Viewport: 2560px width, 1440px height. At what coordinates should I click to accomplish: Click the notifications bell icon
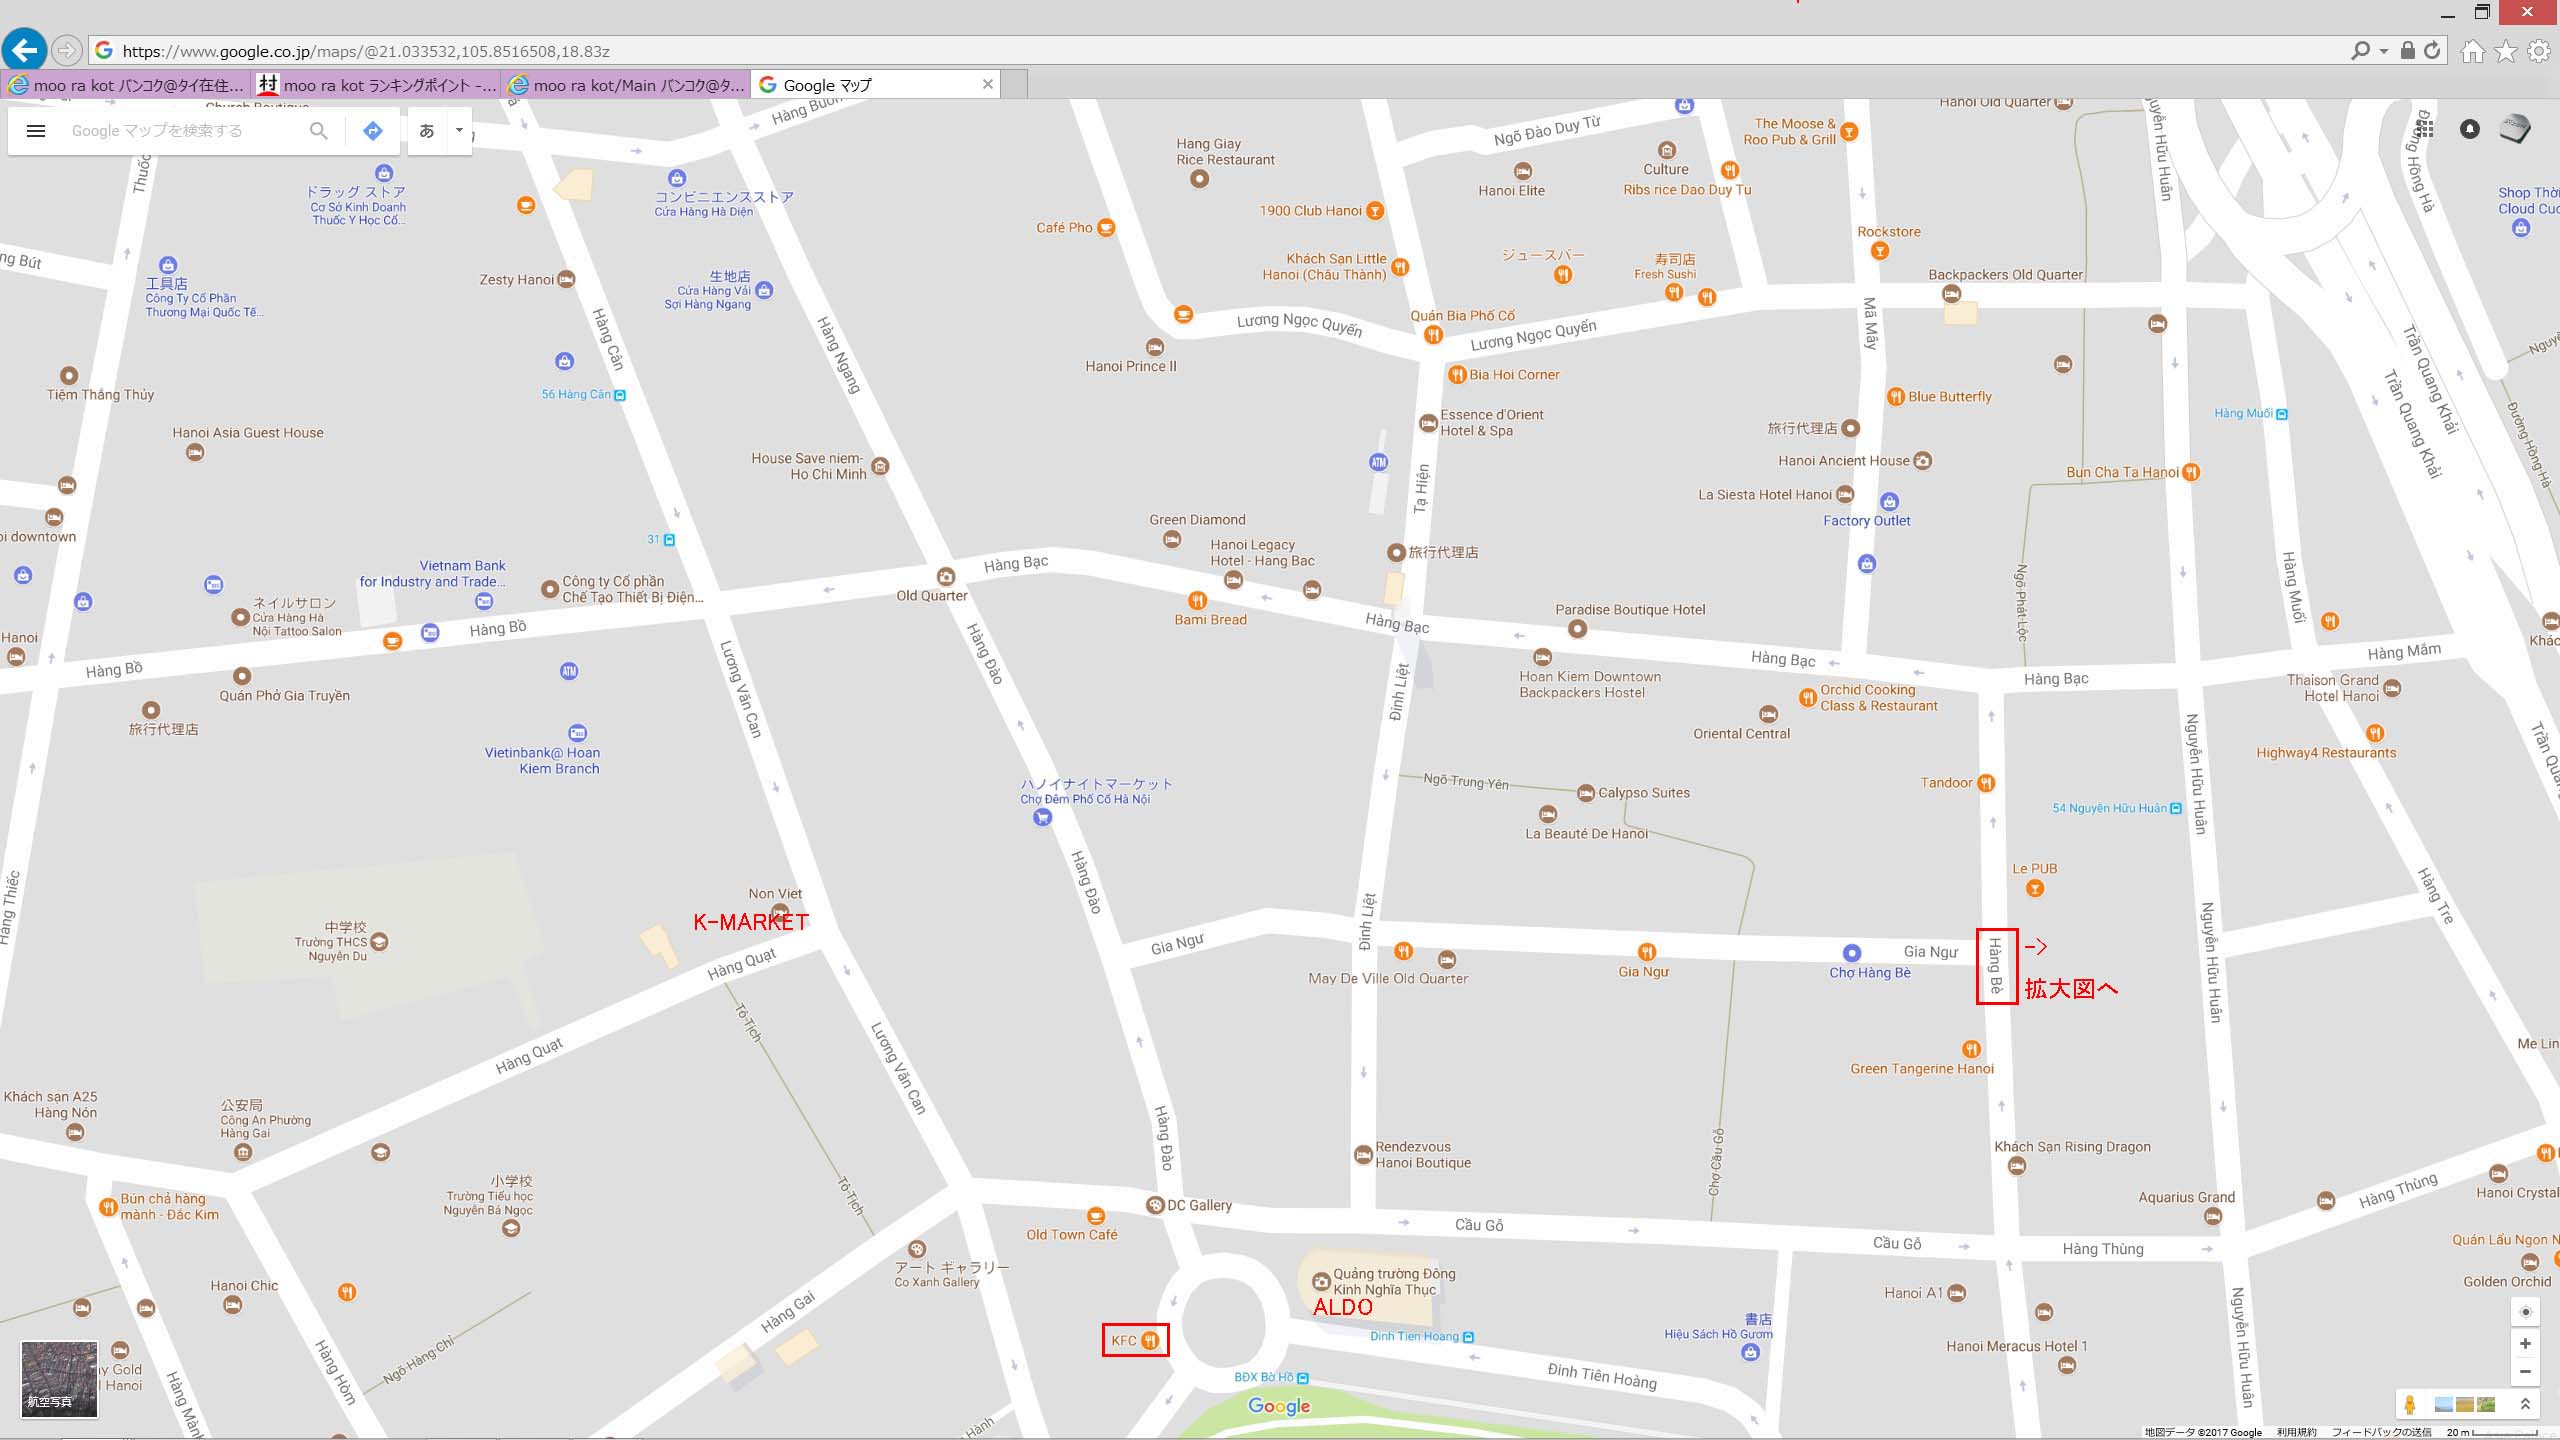click(2470, 129)
